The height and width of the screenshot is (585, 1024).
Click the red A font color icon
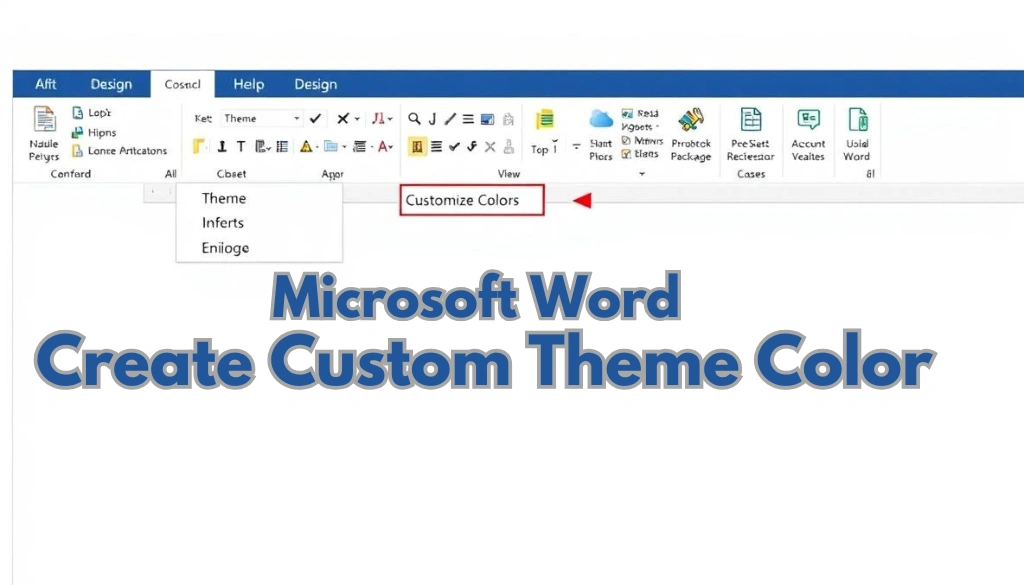(x=383, y=146)
